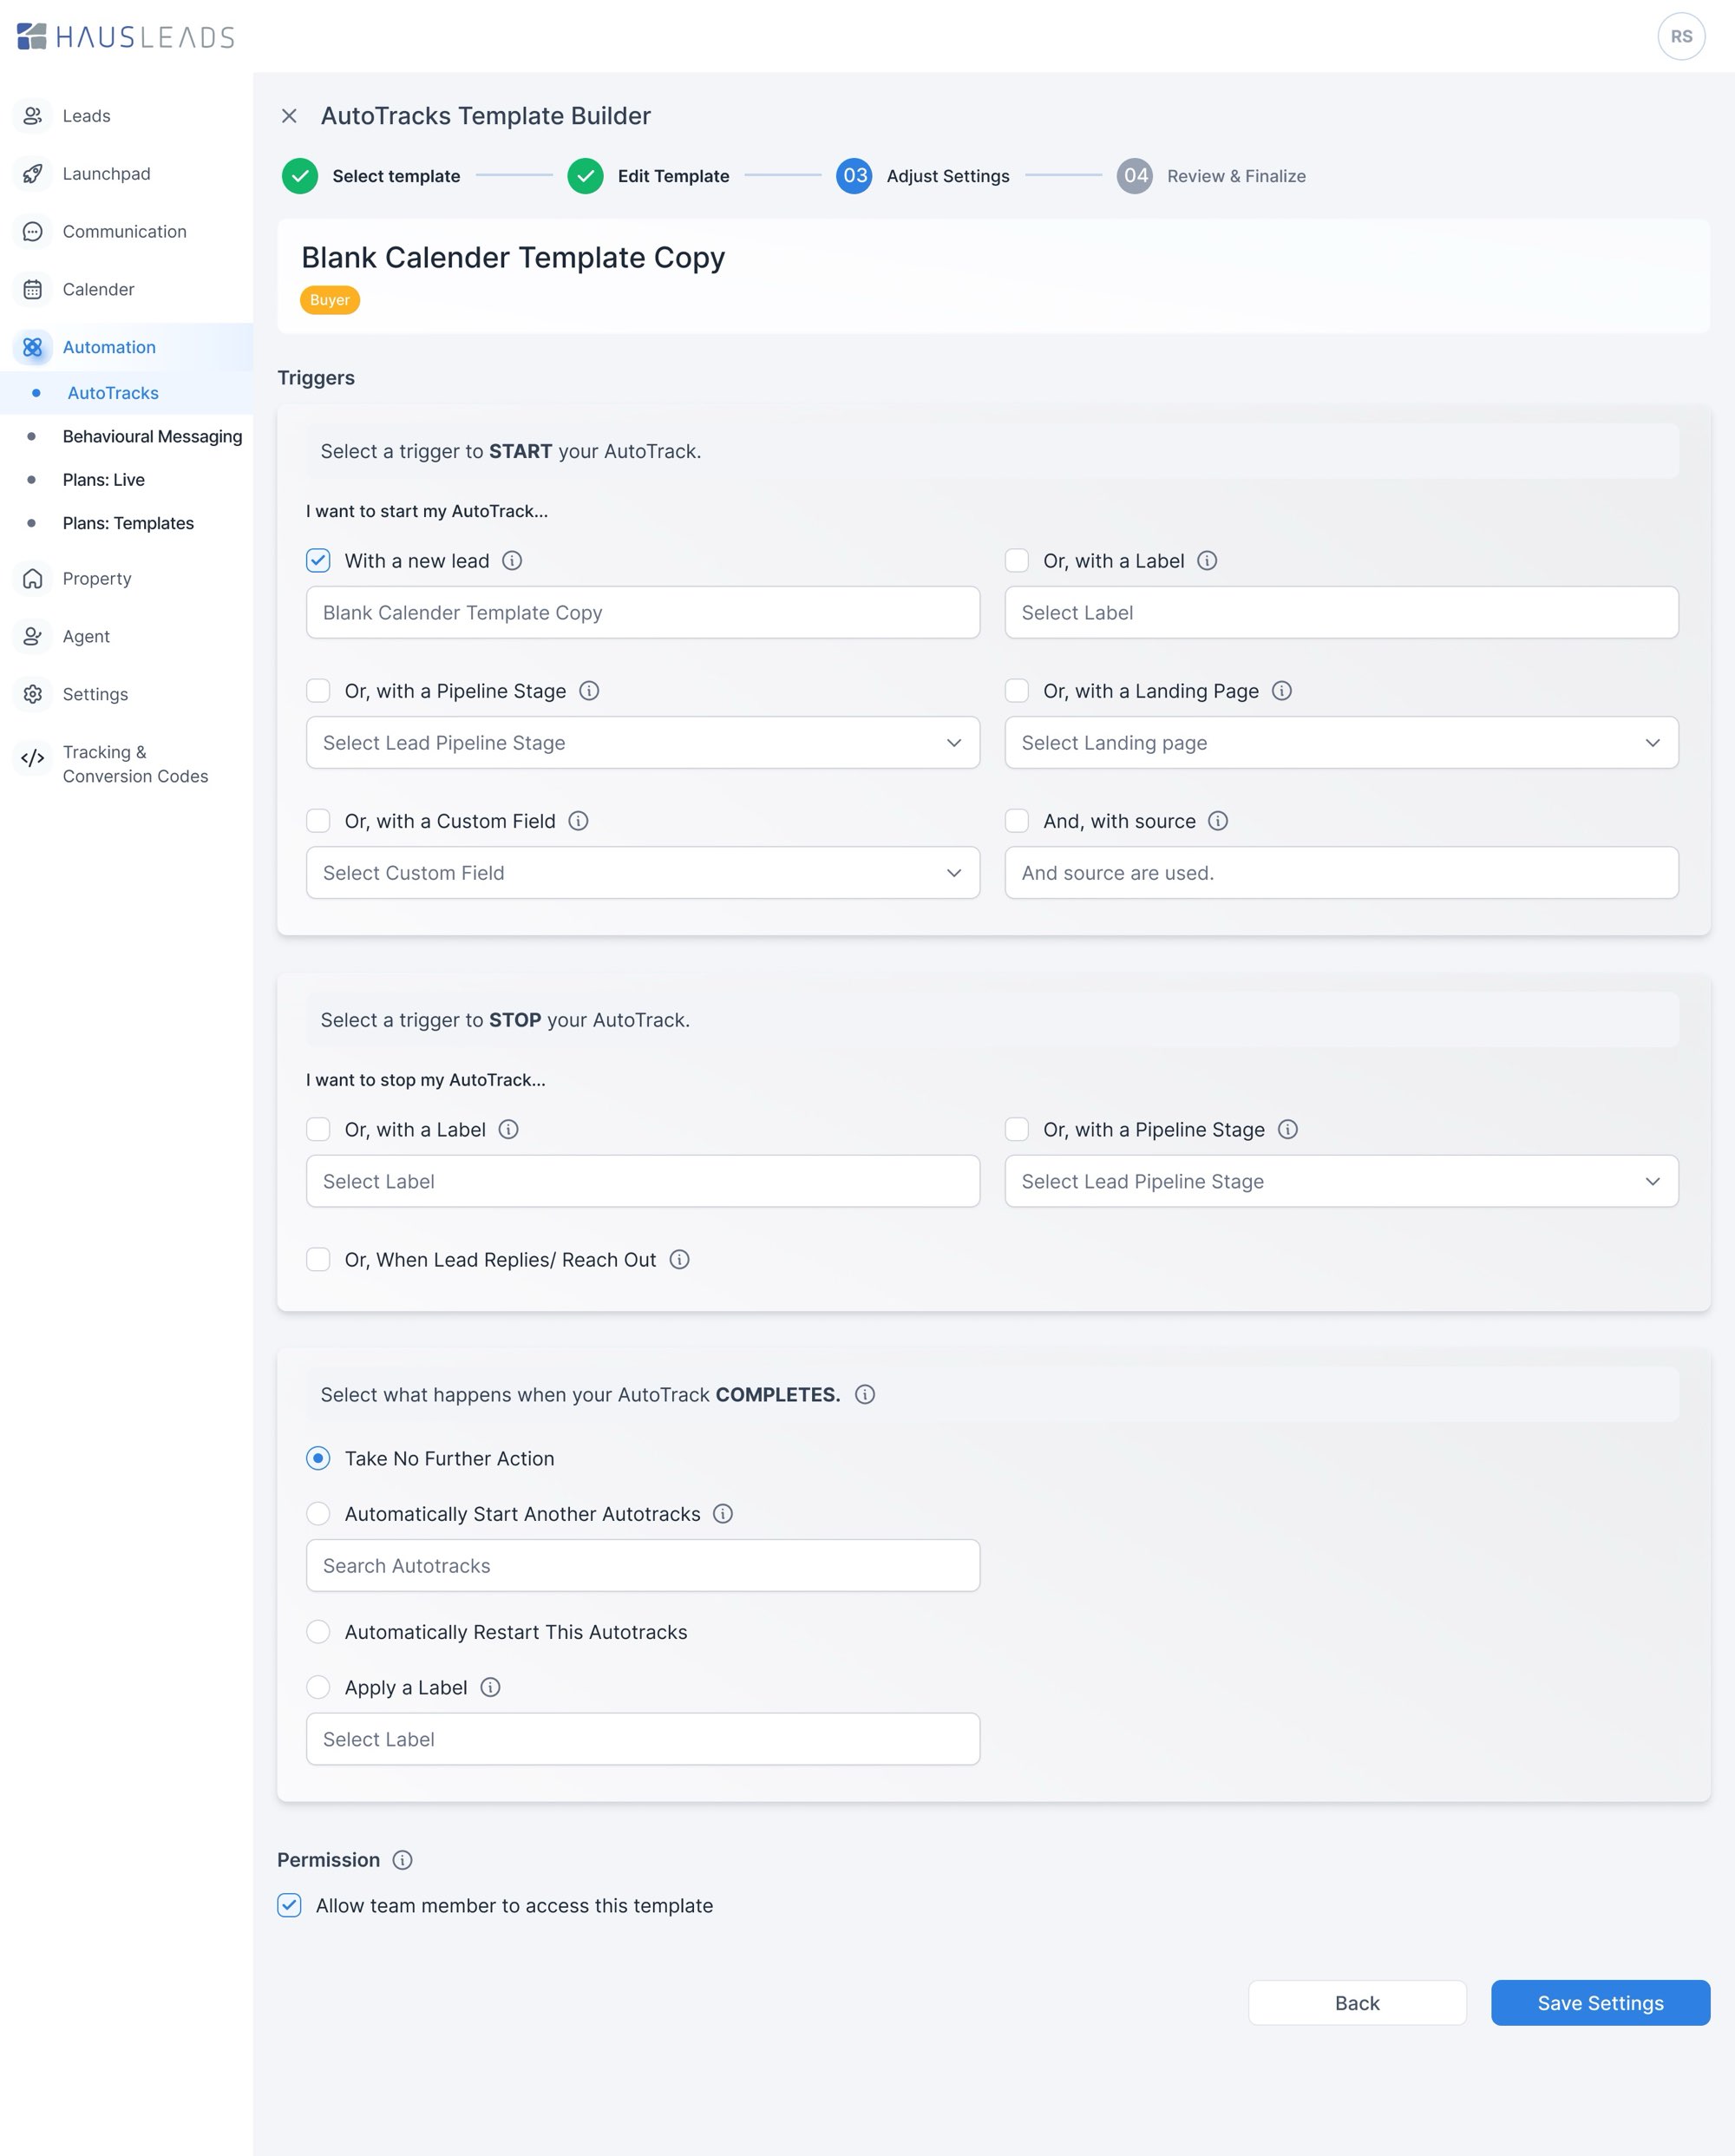This screenshot has width=1735, height=2156.
Task: Click the Calender sidebar icon
Action: 32,290
